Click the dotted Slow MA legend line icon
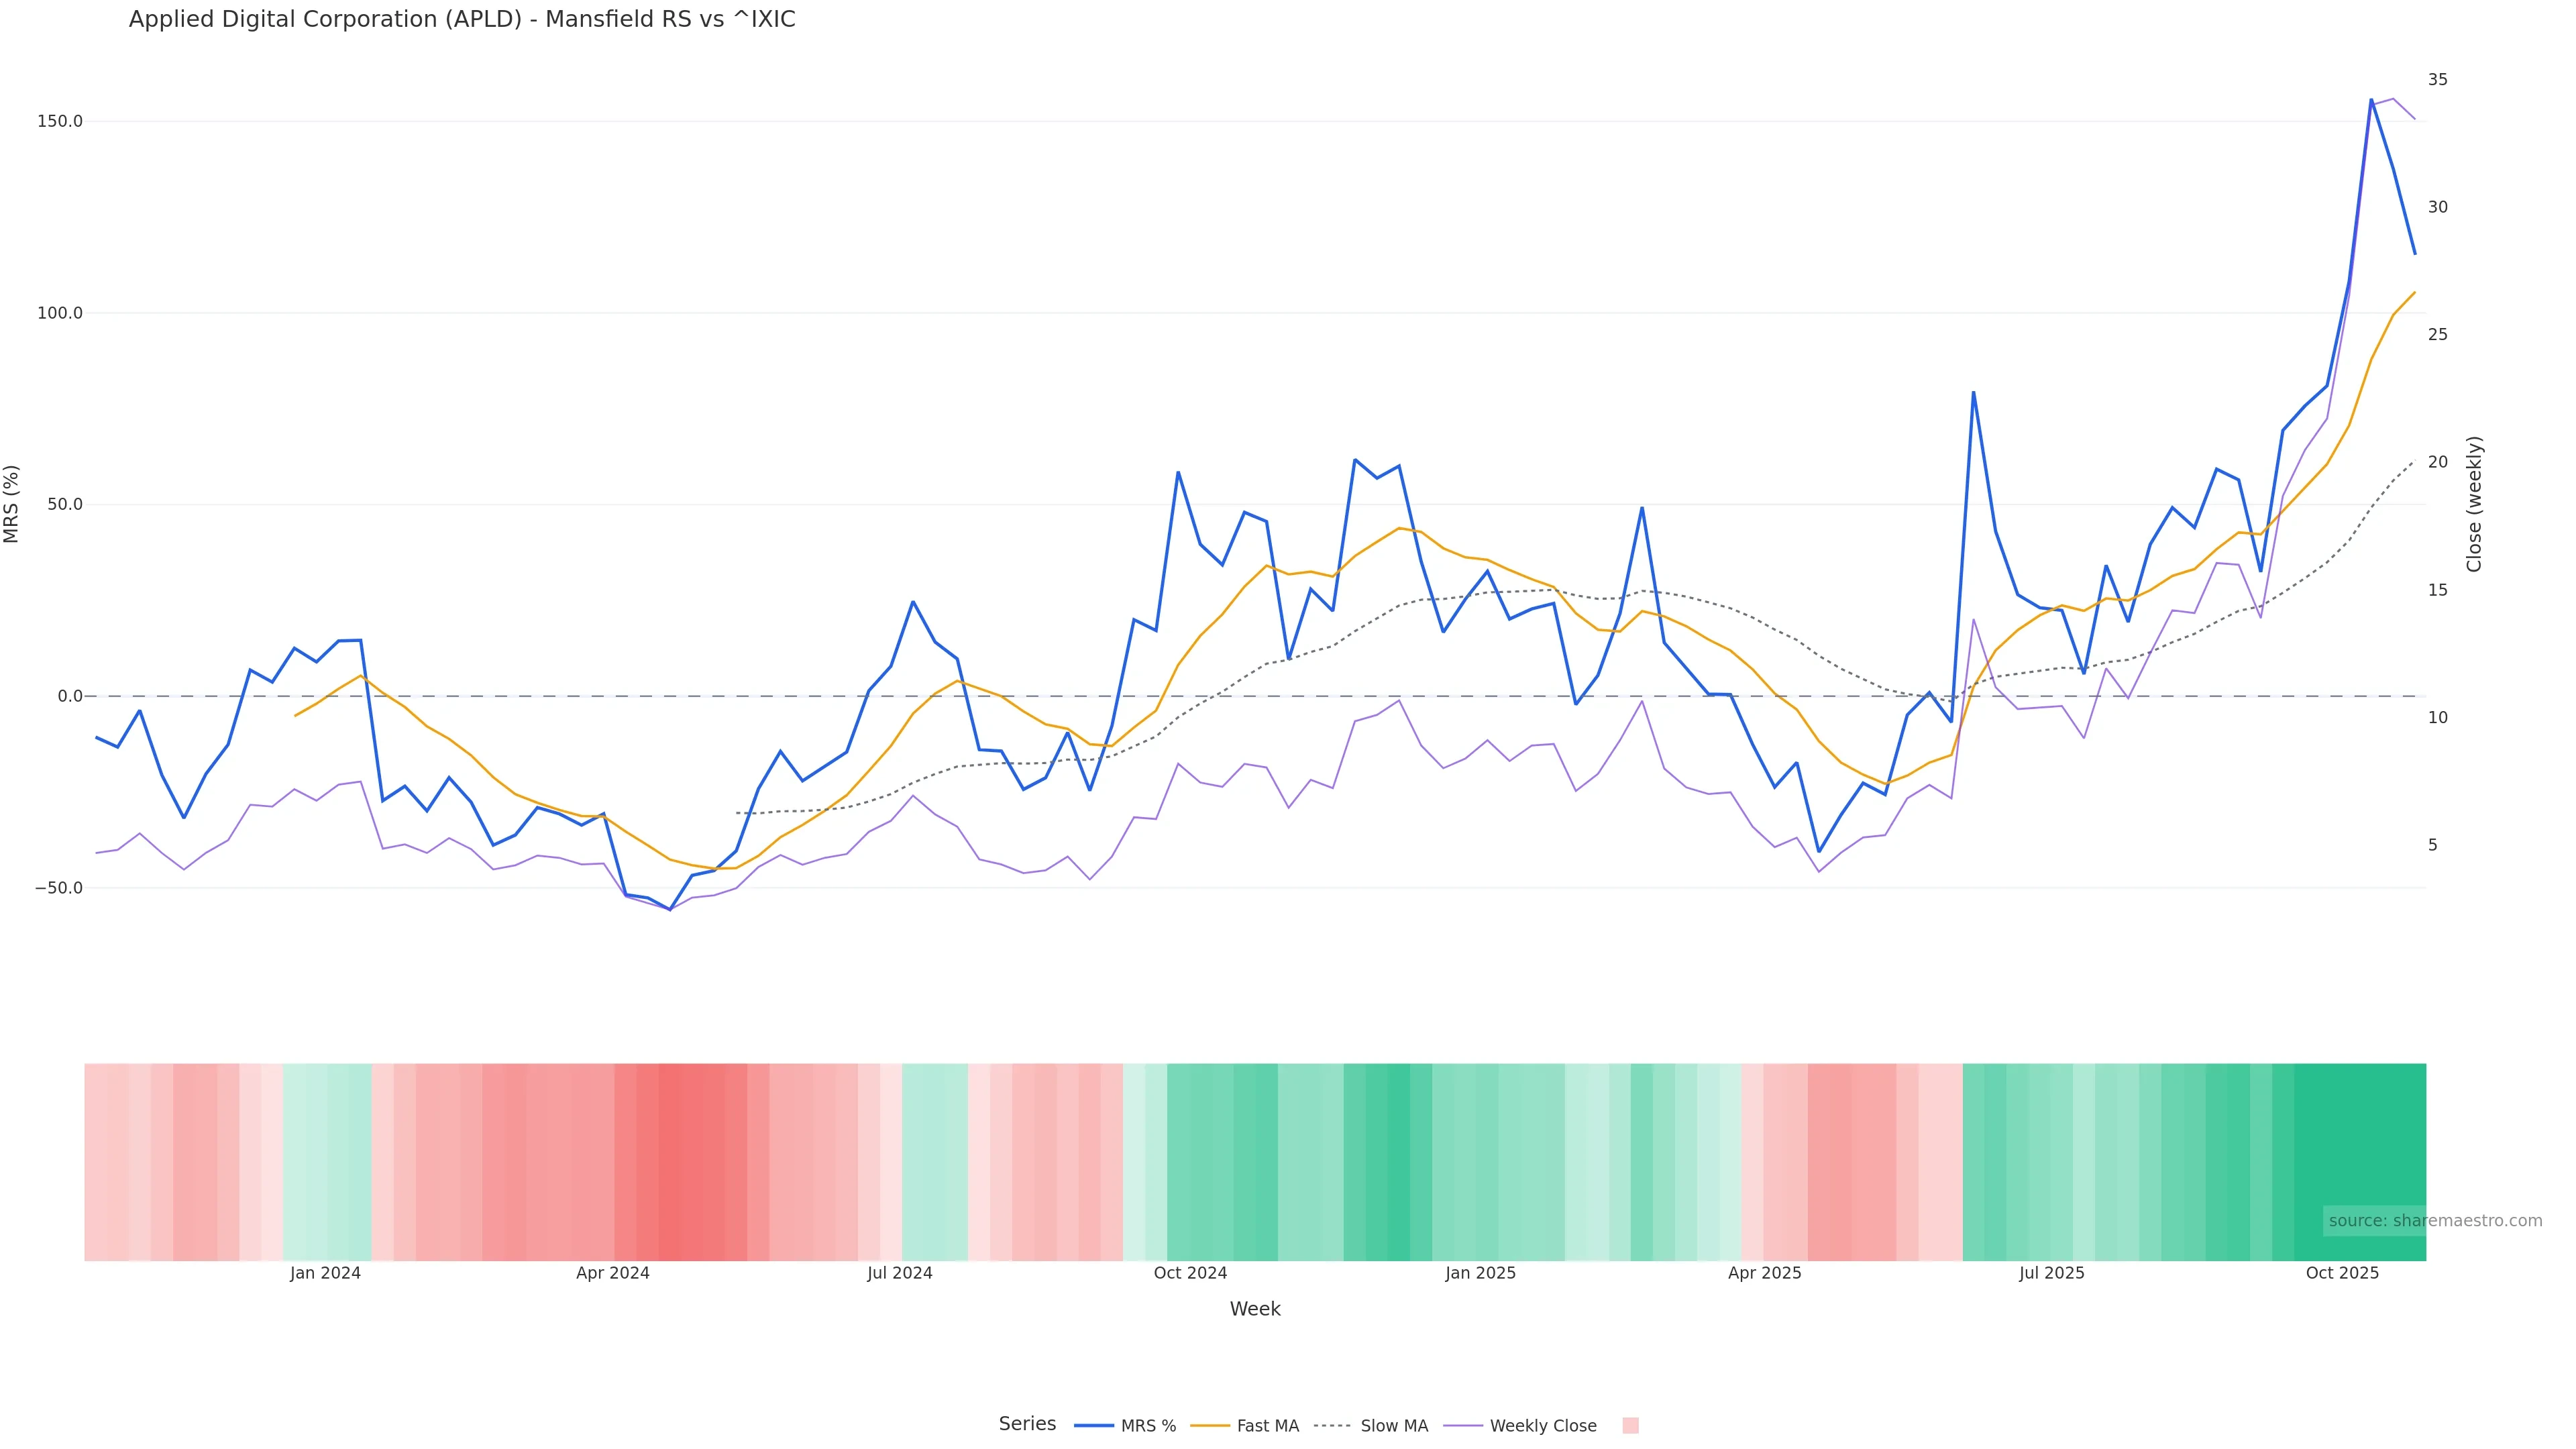The width and height of the screenshot is (2576, 1449). [1332, 1426]
